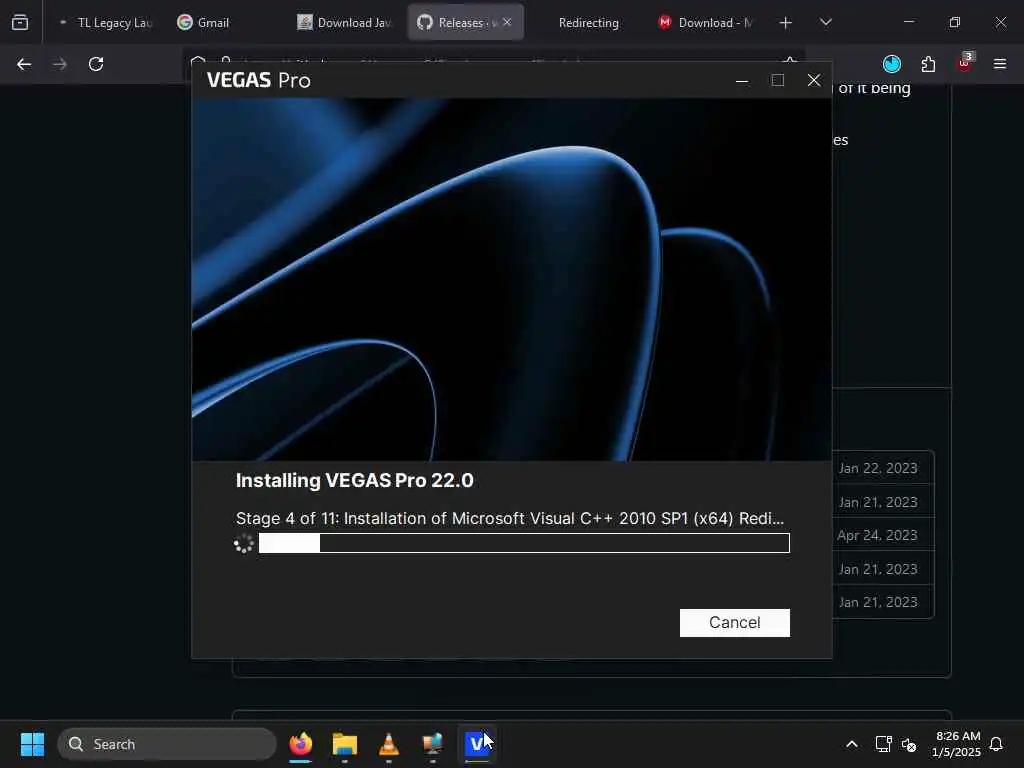Open a new browser tab
The width and height of the screenshot is (1024, 768).
[x=786, y=23]
